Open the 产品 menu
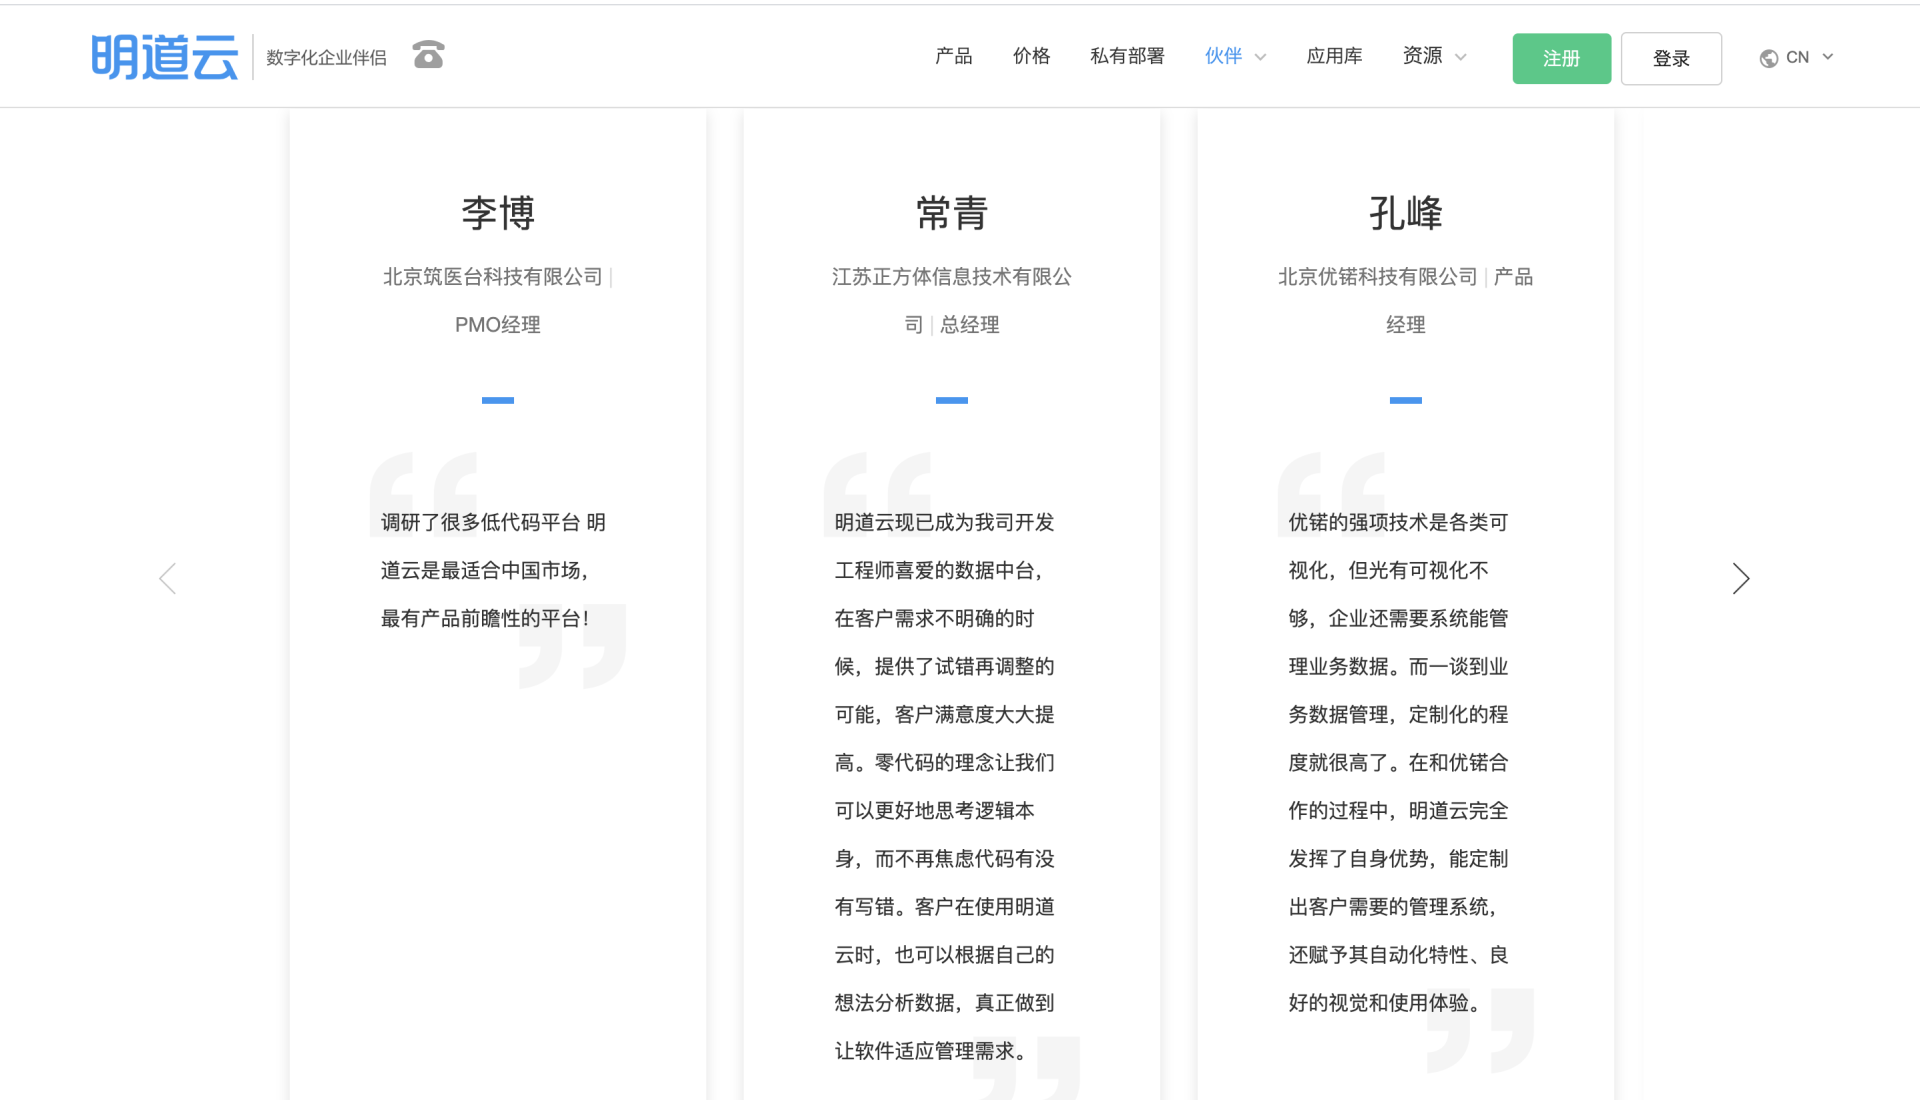This screenshot has width=1920, height=1100. pos(953,56)
